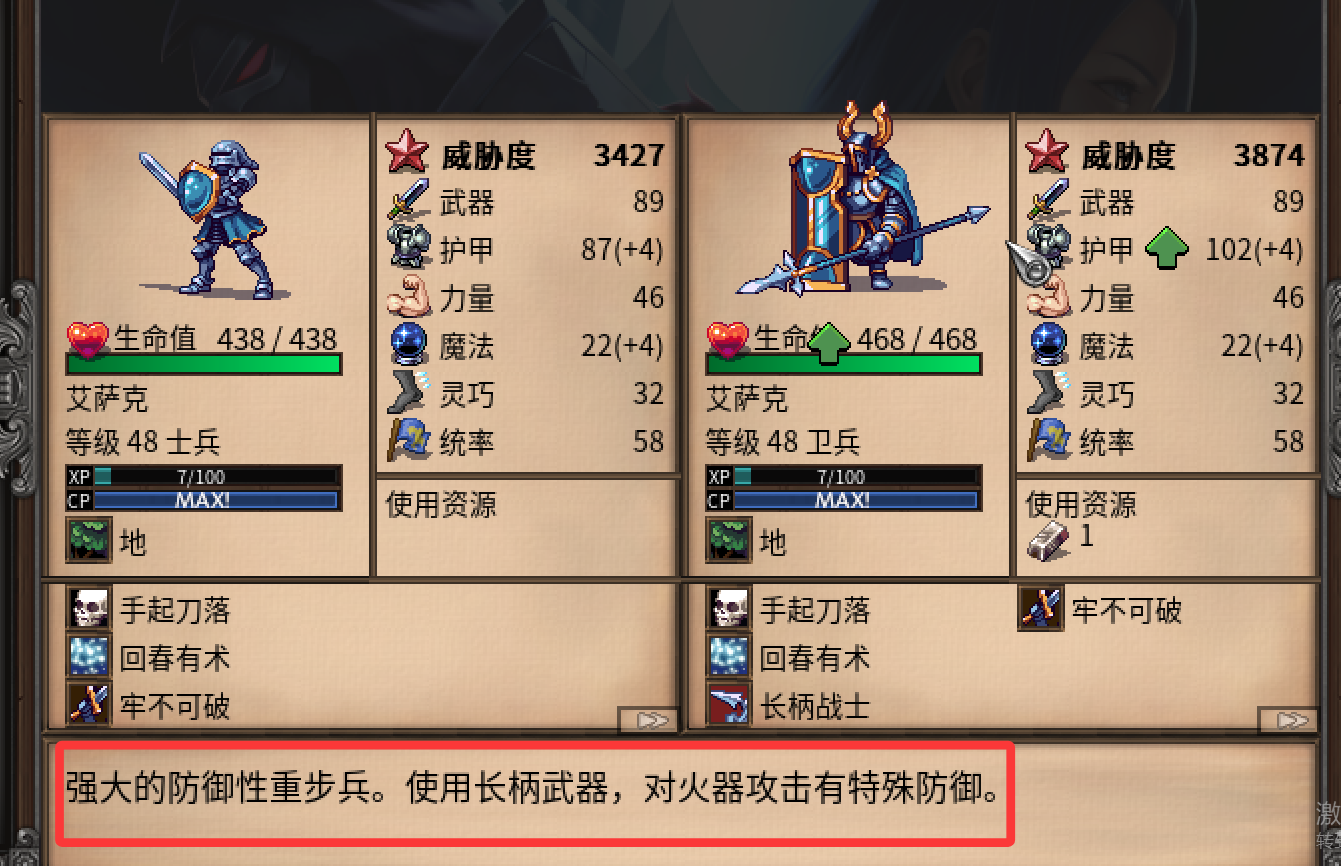
Task: Click the red star threat icon on left panel
Action: [407, 154]
